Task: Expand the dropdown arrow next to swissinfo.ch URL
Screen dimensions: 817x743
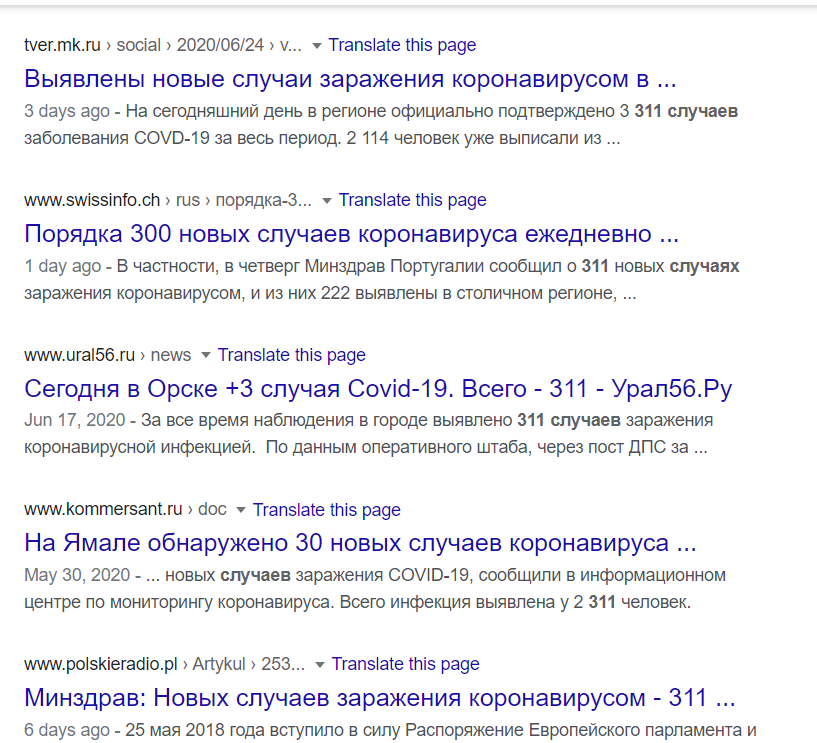Action: point(327,201)
